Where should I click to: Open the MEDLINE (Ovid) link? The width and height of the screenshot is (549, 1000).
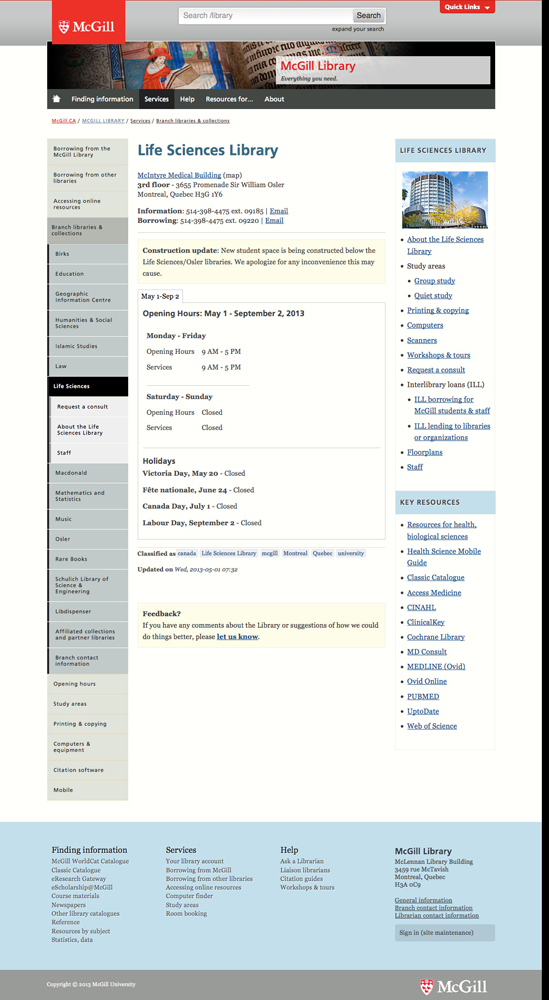(436, 666)
